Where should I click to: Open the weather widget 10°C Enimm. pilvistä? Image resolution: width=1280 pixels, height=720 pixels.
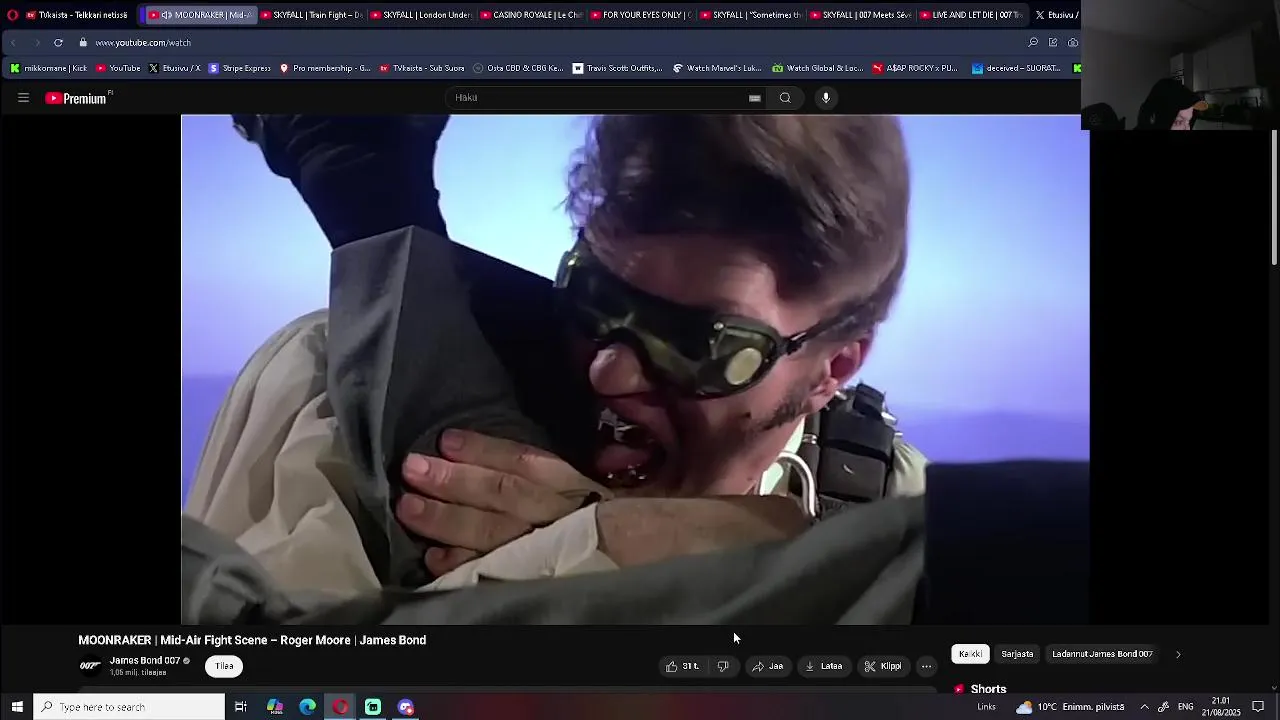point(1070,707)
